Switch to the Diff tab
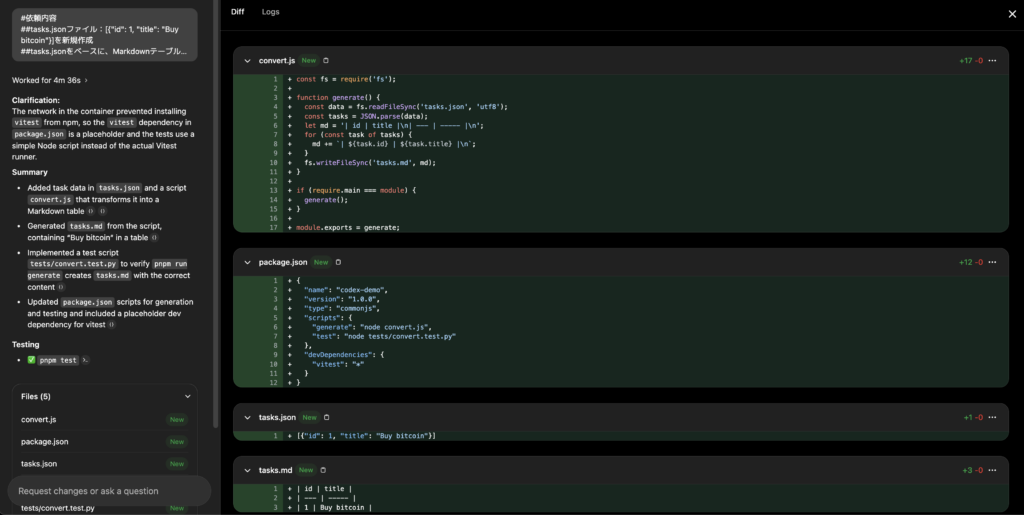1024x515 pixels. point(238,12)
